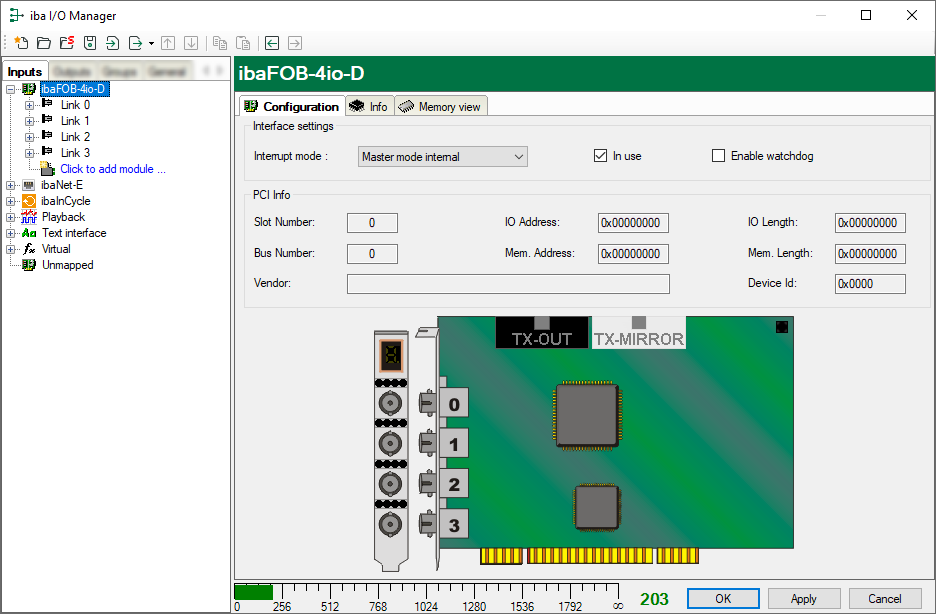
Task: Enable the watchdog checkbox
Action: (718, 156)
